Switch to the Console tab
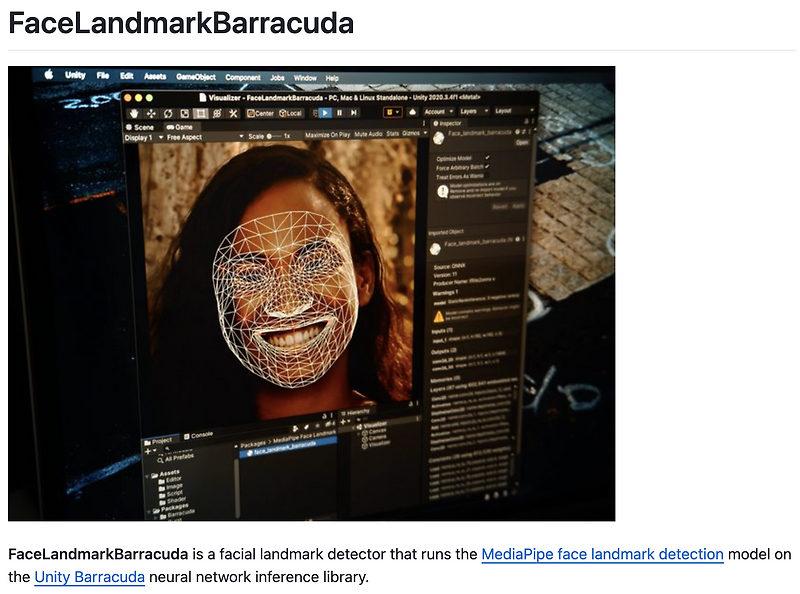 pyautogui.click(x=200, y=432)
